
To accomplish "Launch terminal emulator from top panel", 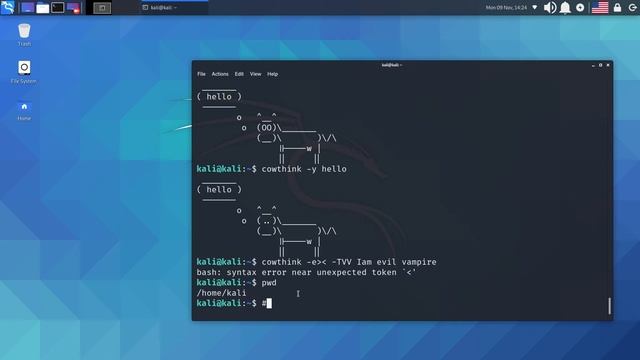I will 58,7.
